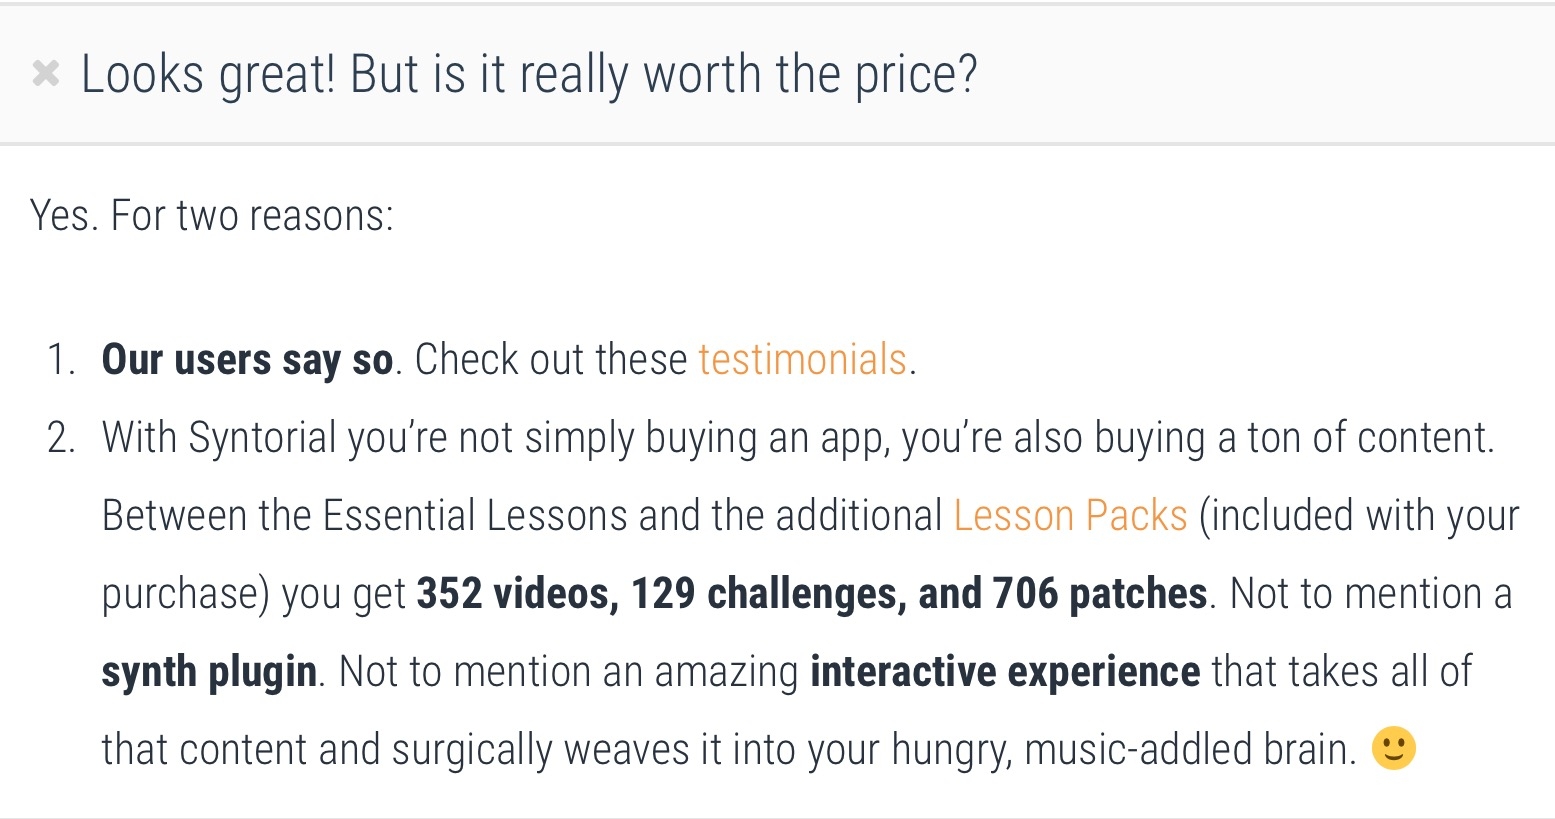Click the '(included with your' parenthetical text

(1359, 516)
